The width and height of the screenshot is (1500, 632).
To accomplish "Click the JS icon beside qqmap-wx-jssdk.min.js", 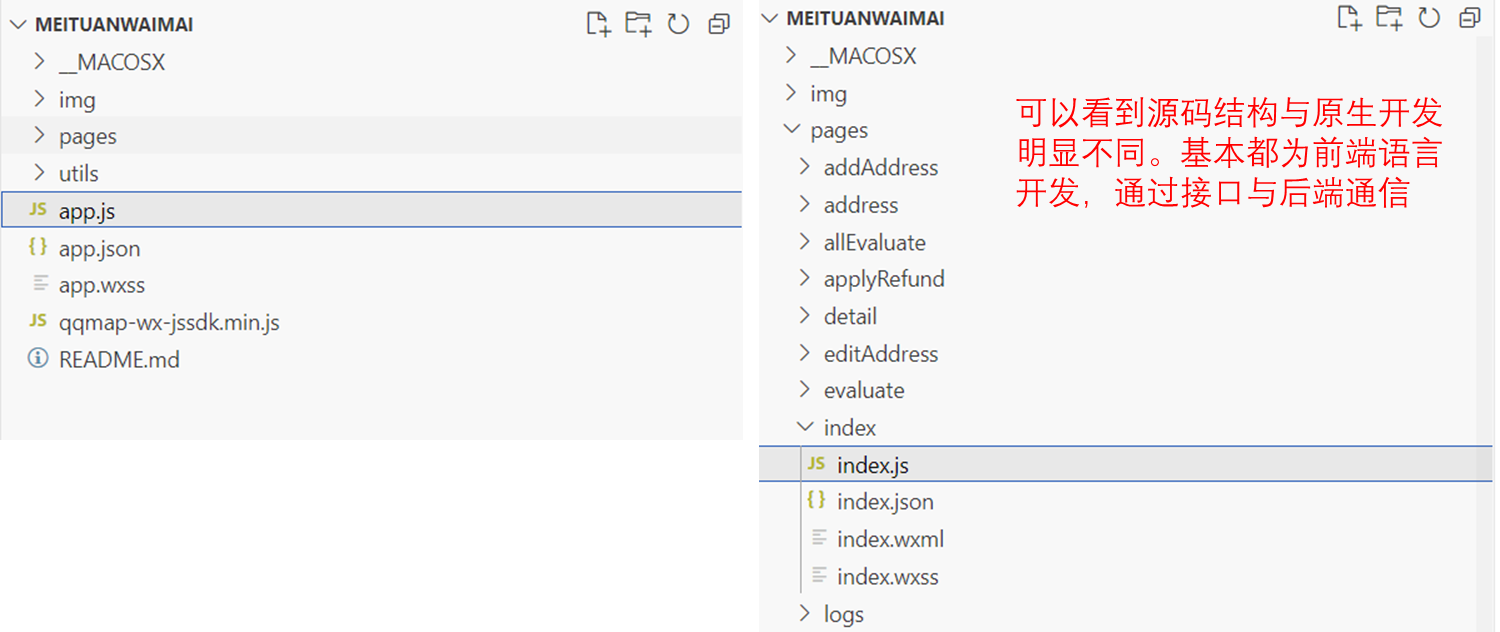I will (38, 321).
